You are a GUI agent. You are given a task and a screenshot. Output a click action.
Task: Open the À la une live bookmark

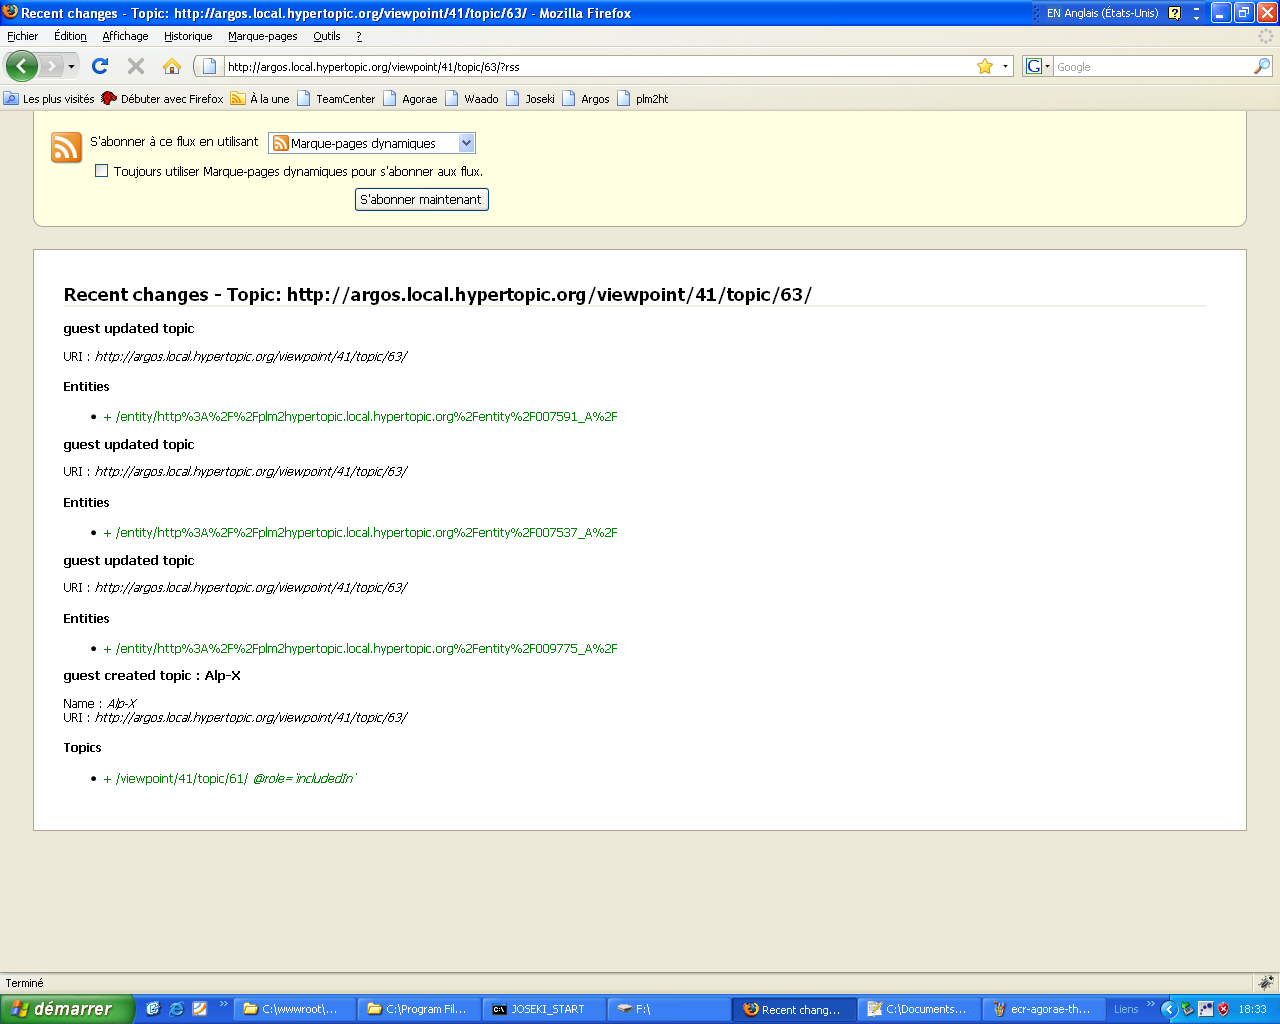pos(260,99)
